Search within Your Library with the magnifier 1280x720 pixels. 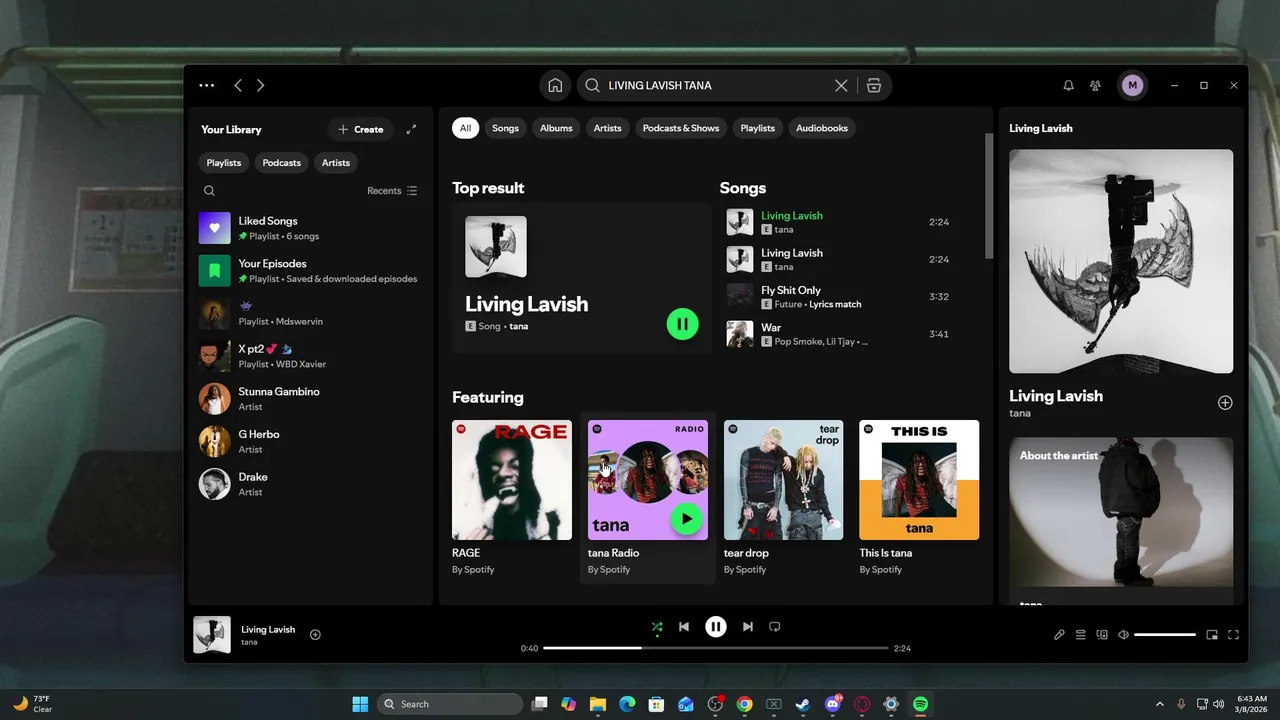[209, 191]
